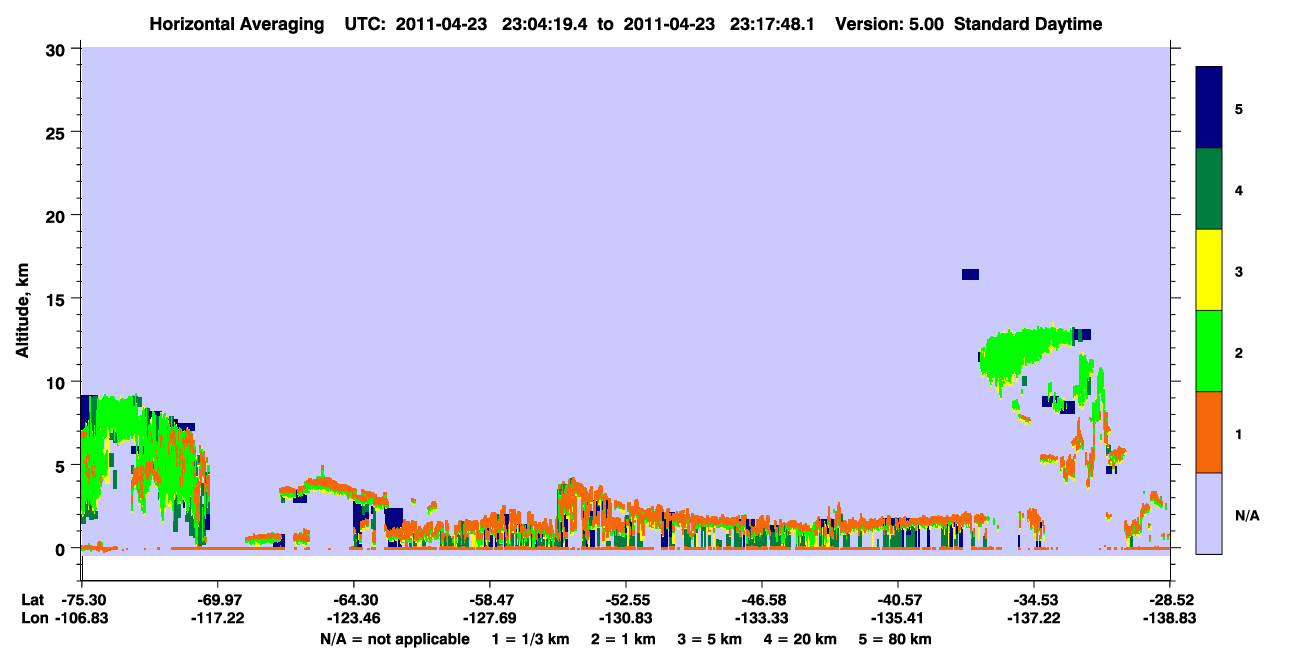Click the latitude value -75.30

(x=81, y=600)
